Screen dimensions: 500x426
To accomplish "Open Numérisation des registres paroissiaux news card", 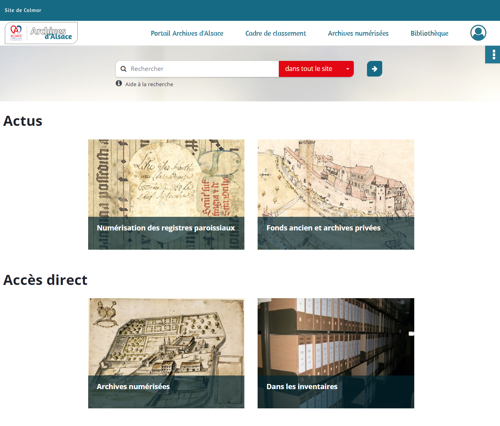I will click(x=166, y=194).
